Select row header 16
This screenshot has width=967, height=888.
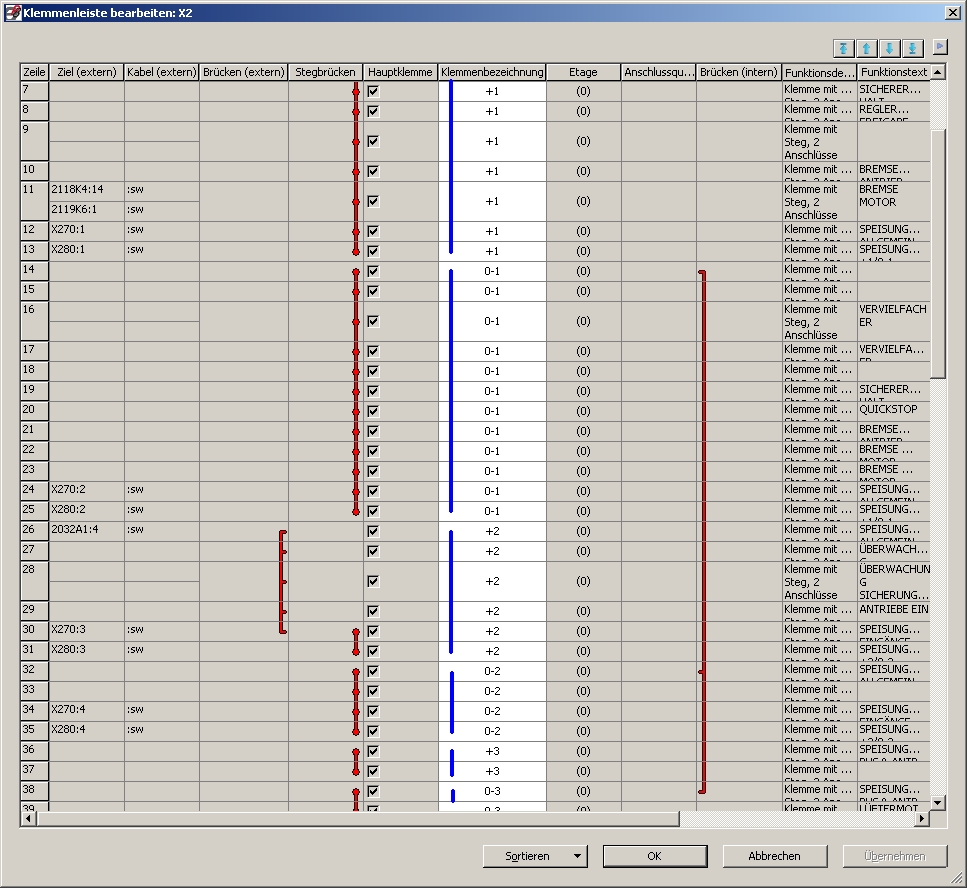(x=35, y=321)
